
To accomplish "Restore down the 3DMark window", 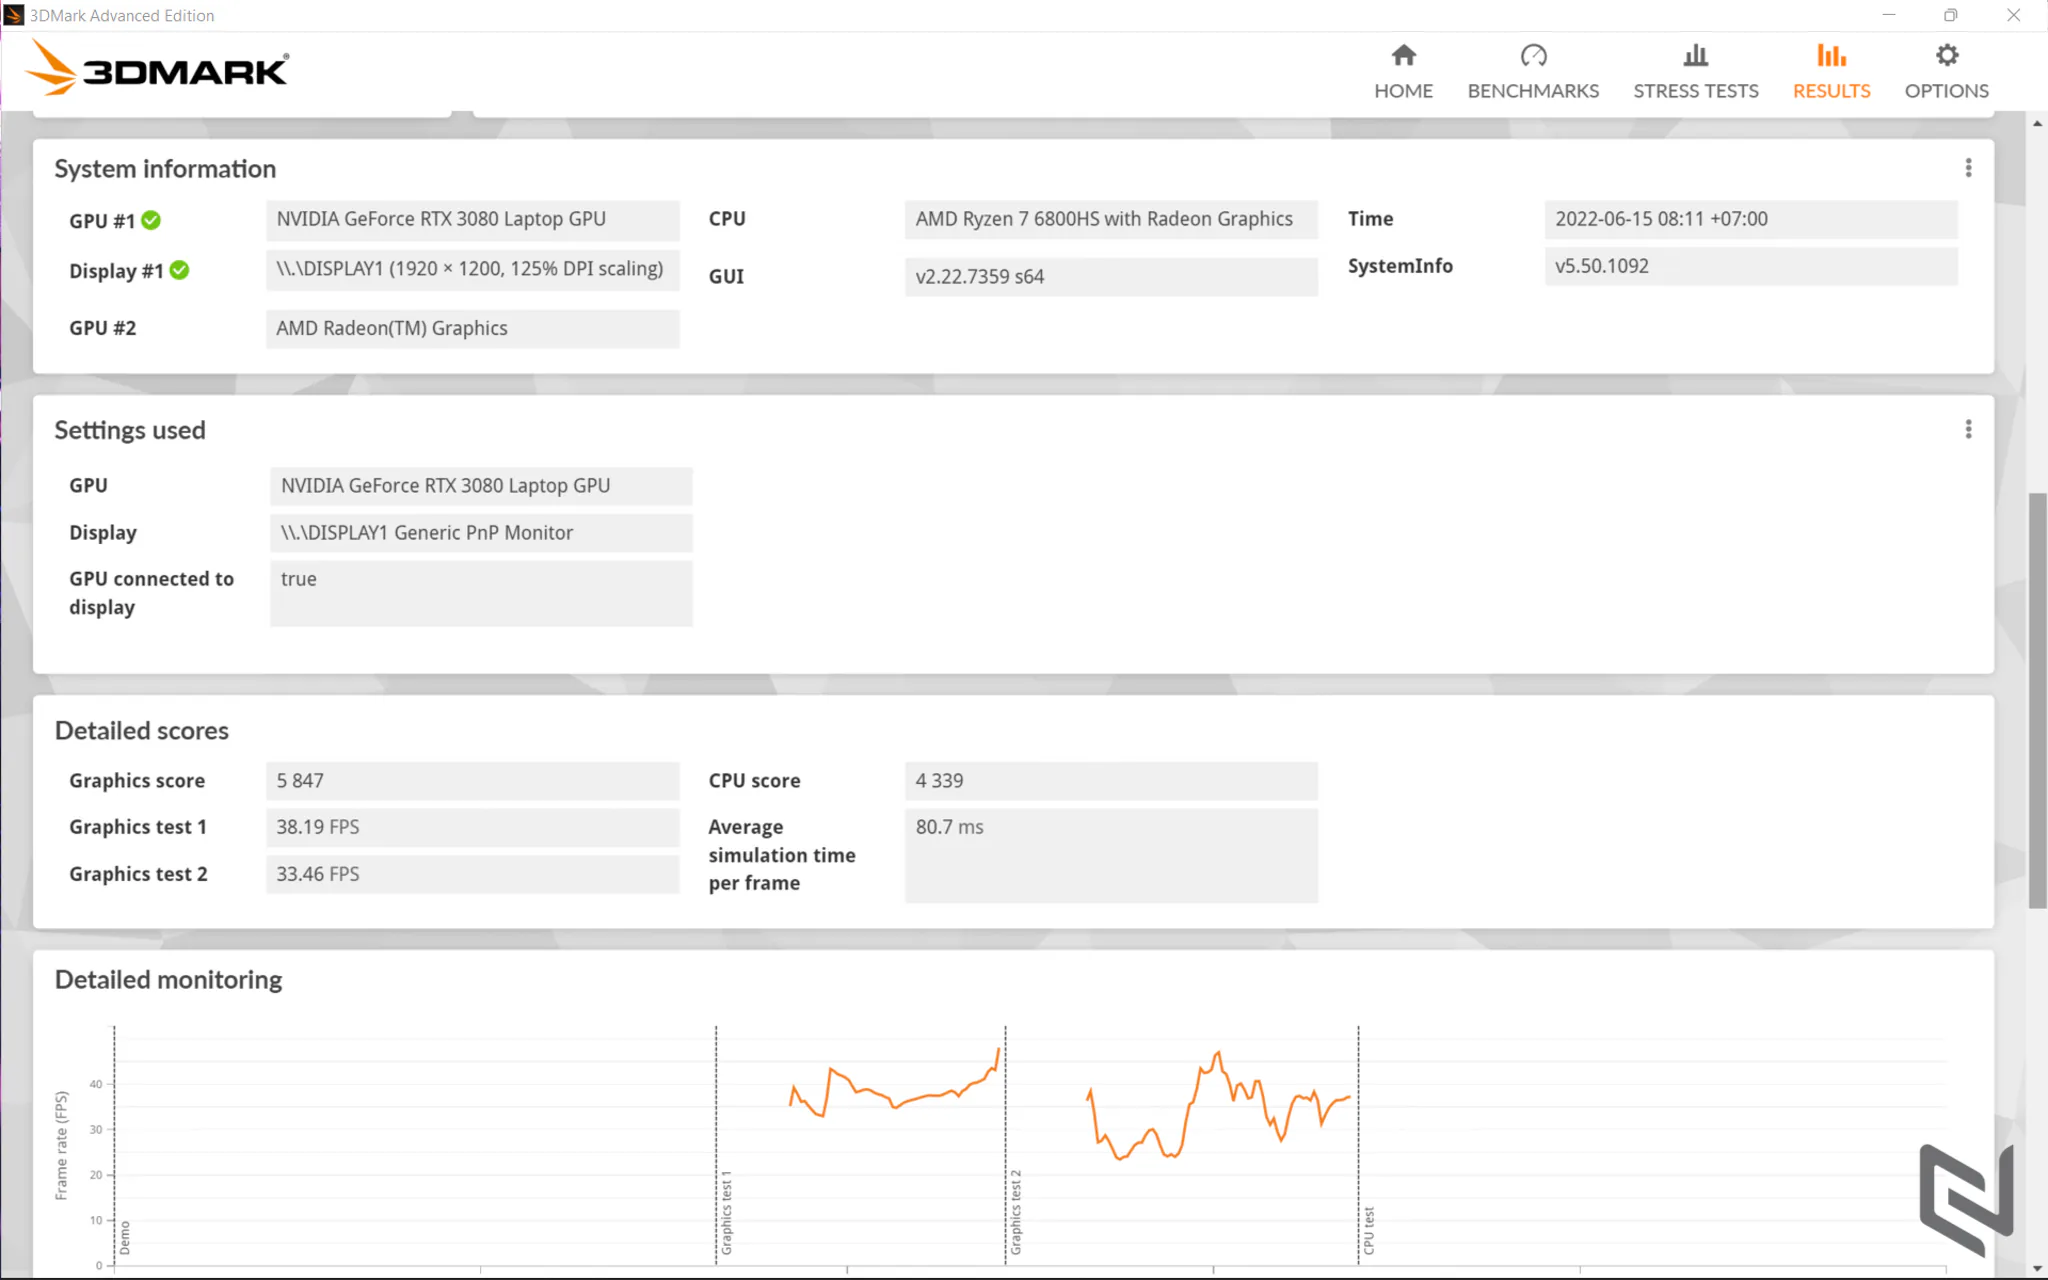I will point(1951,15).
